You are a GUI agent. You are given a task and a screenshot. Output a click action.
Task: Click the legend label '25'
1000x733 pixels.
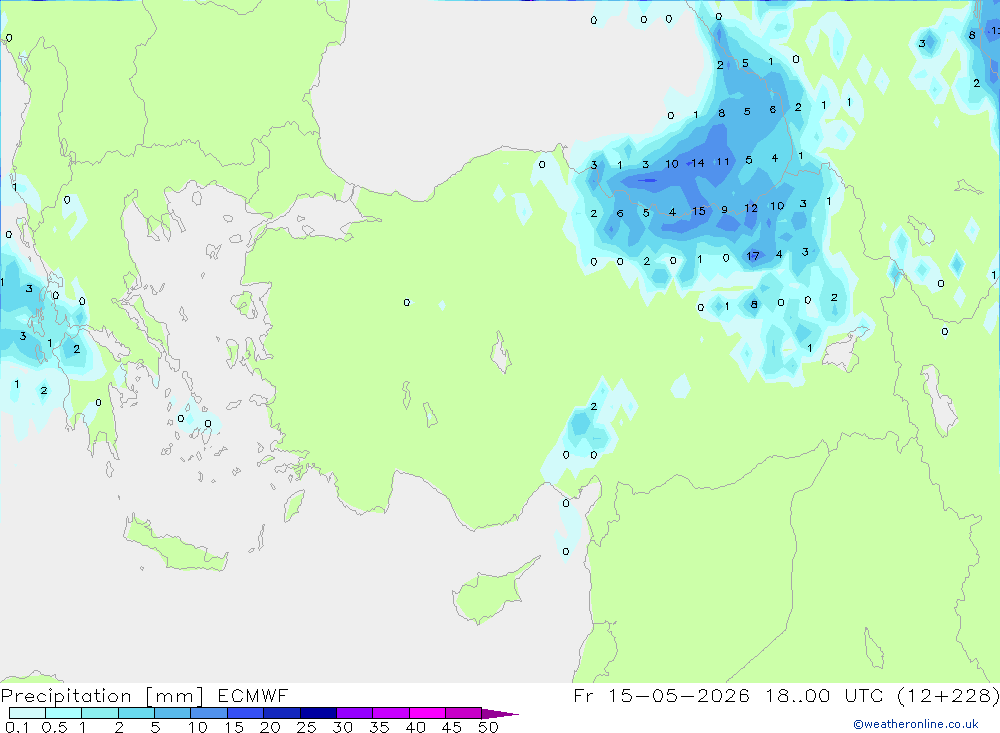coord(306,727)
